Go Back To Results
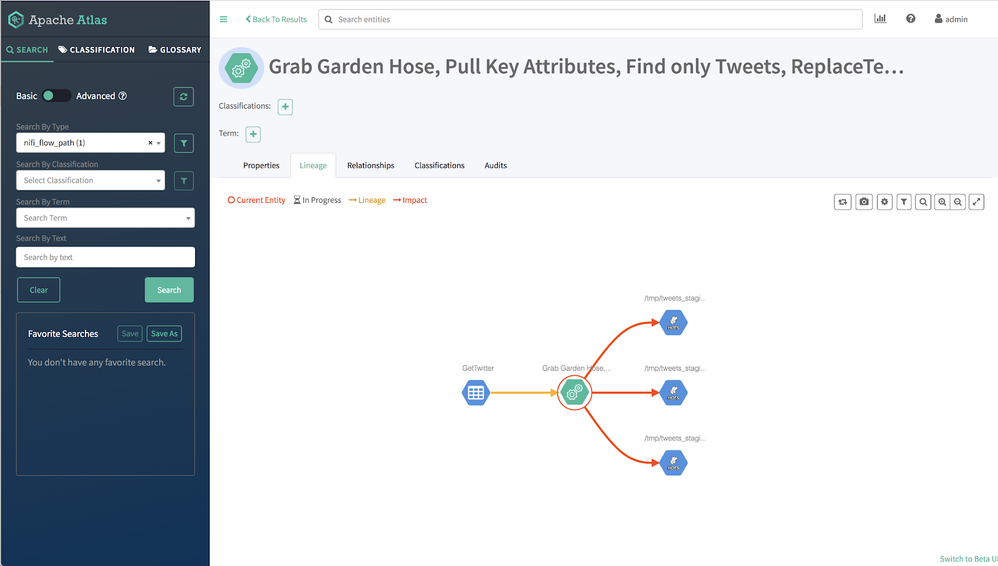 point(276,19)
